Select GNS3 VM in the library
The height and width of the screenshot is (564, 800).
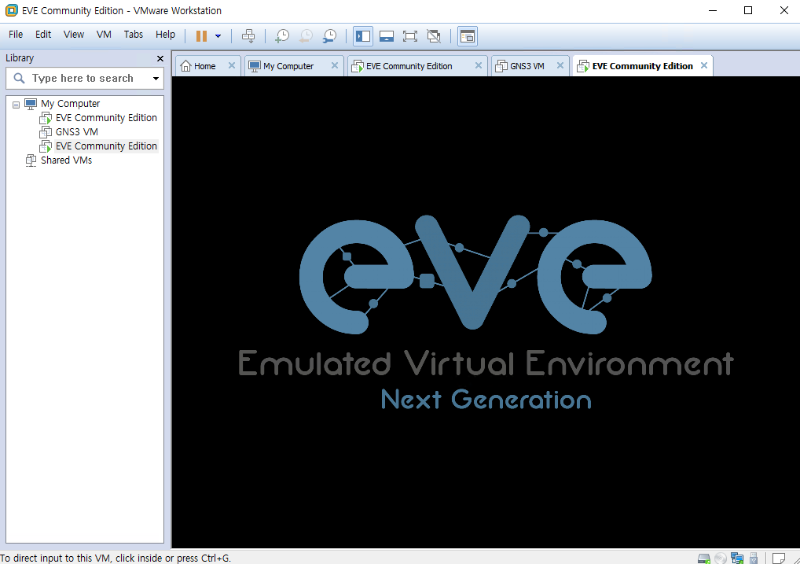76,131
